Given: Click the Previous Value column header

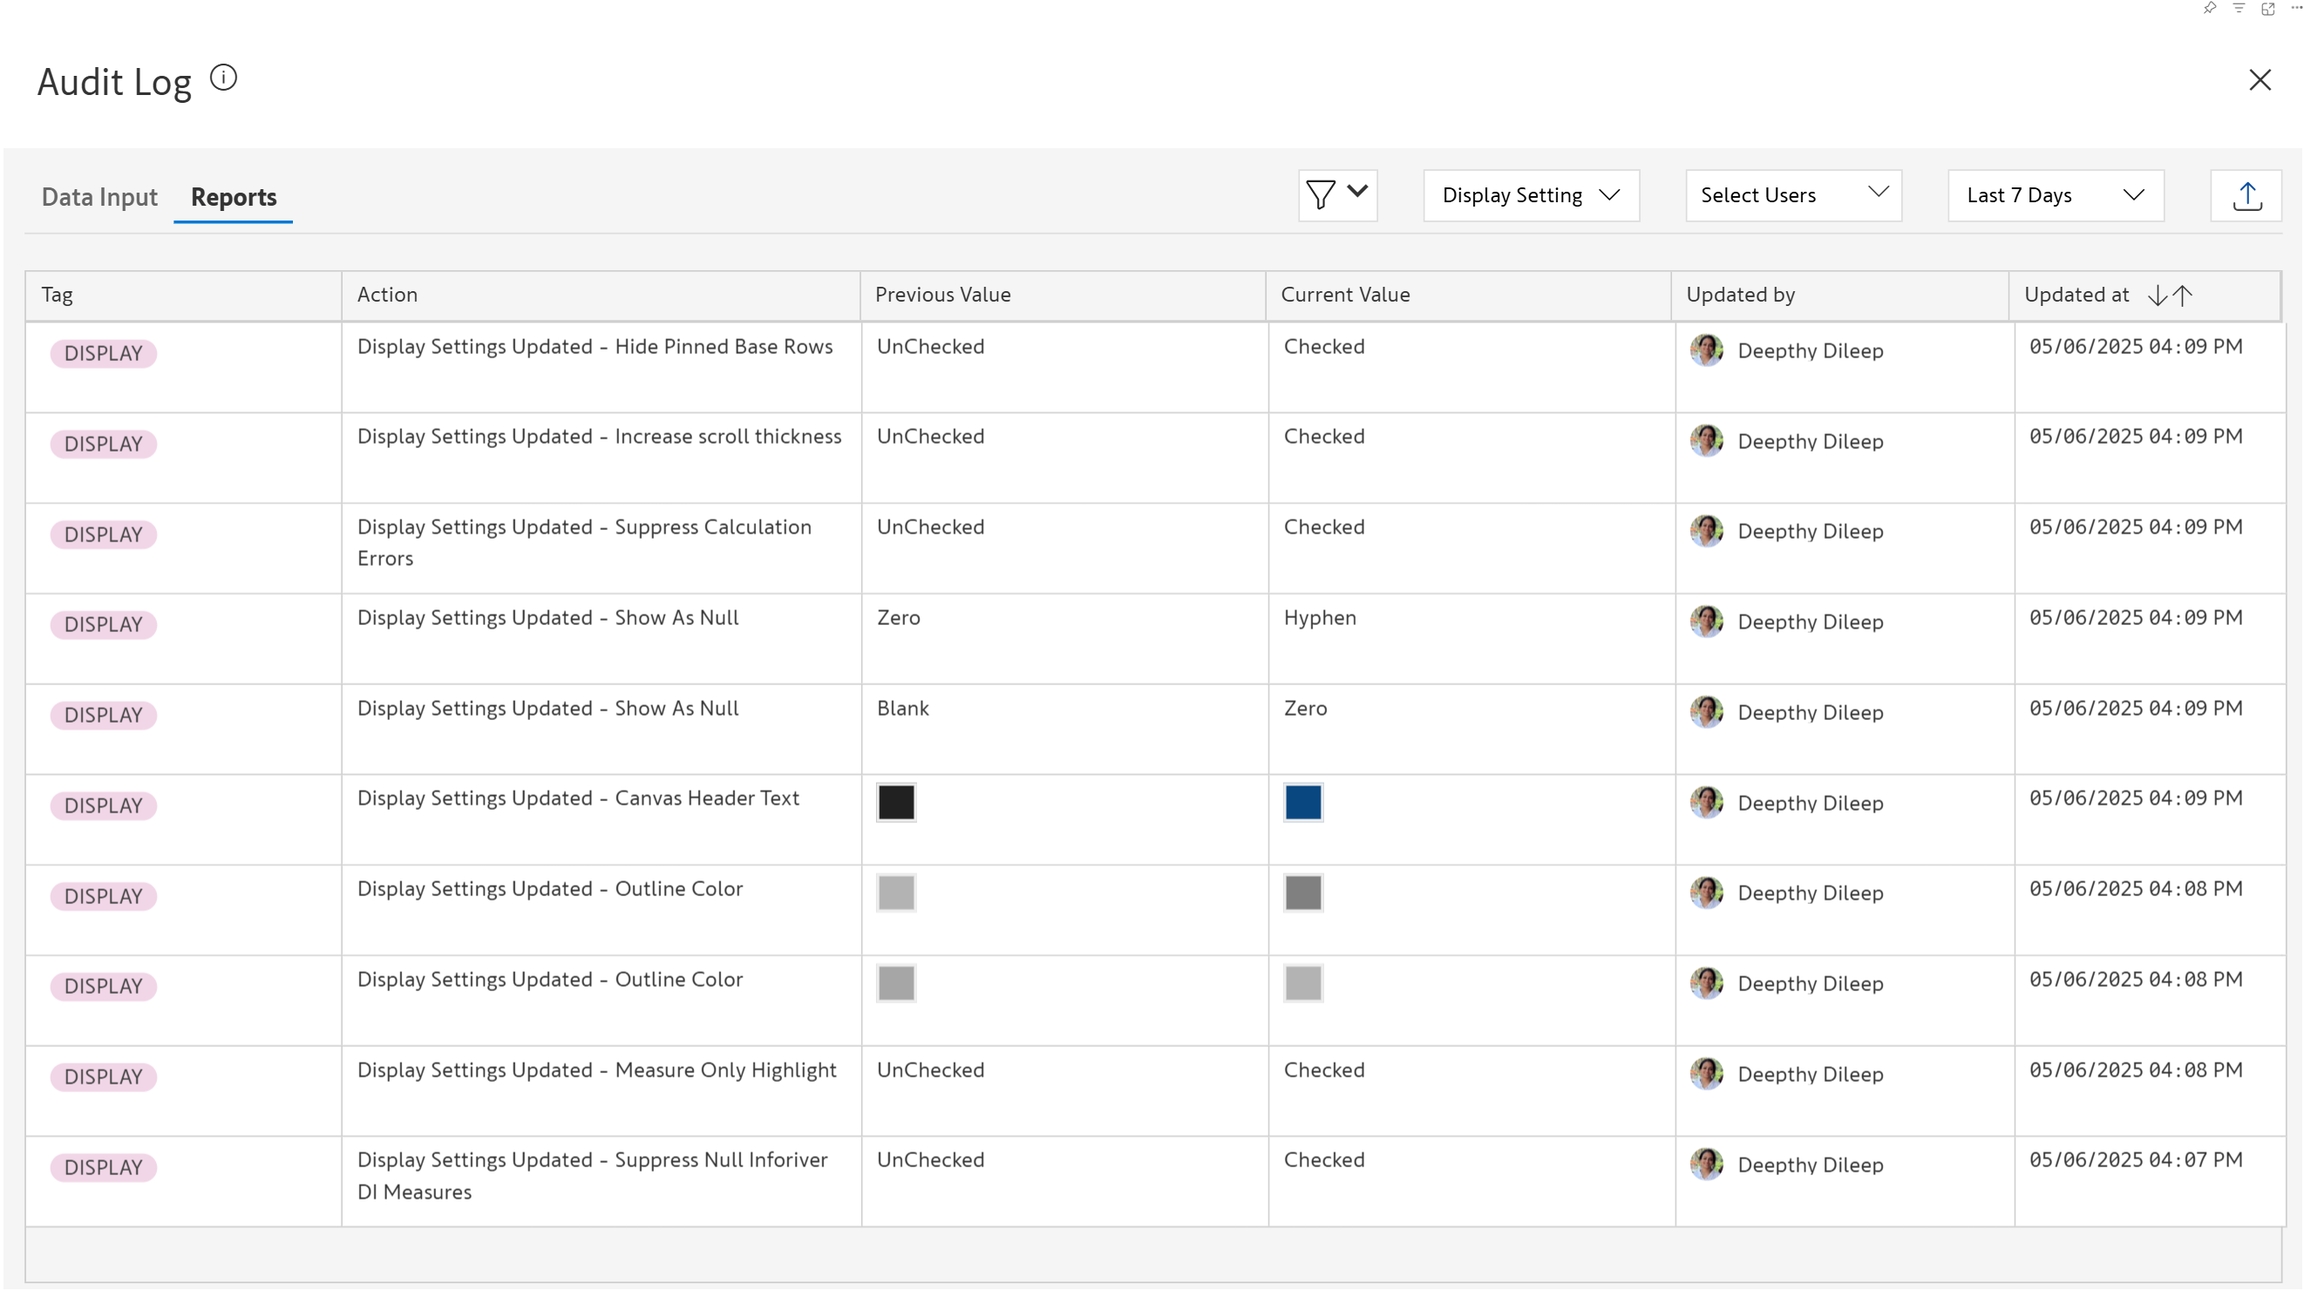Looking at the screenshot, I should 942,295.
